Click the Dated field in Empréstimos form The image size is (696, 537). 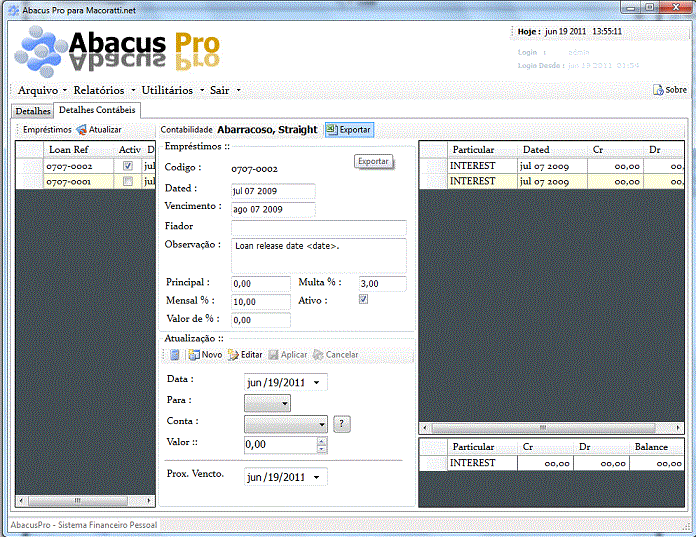273,191
